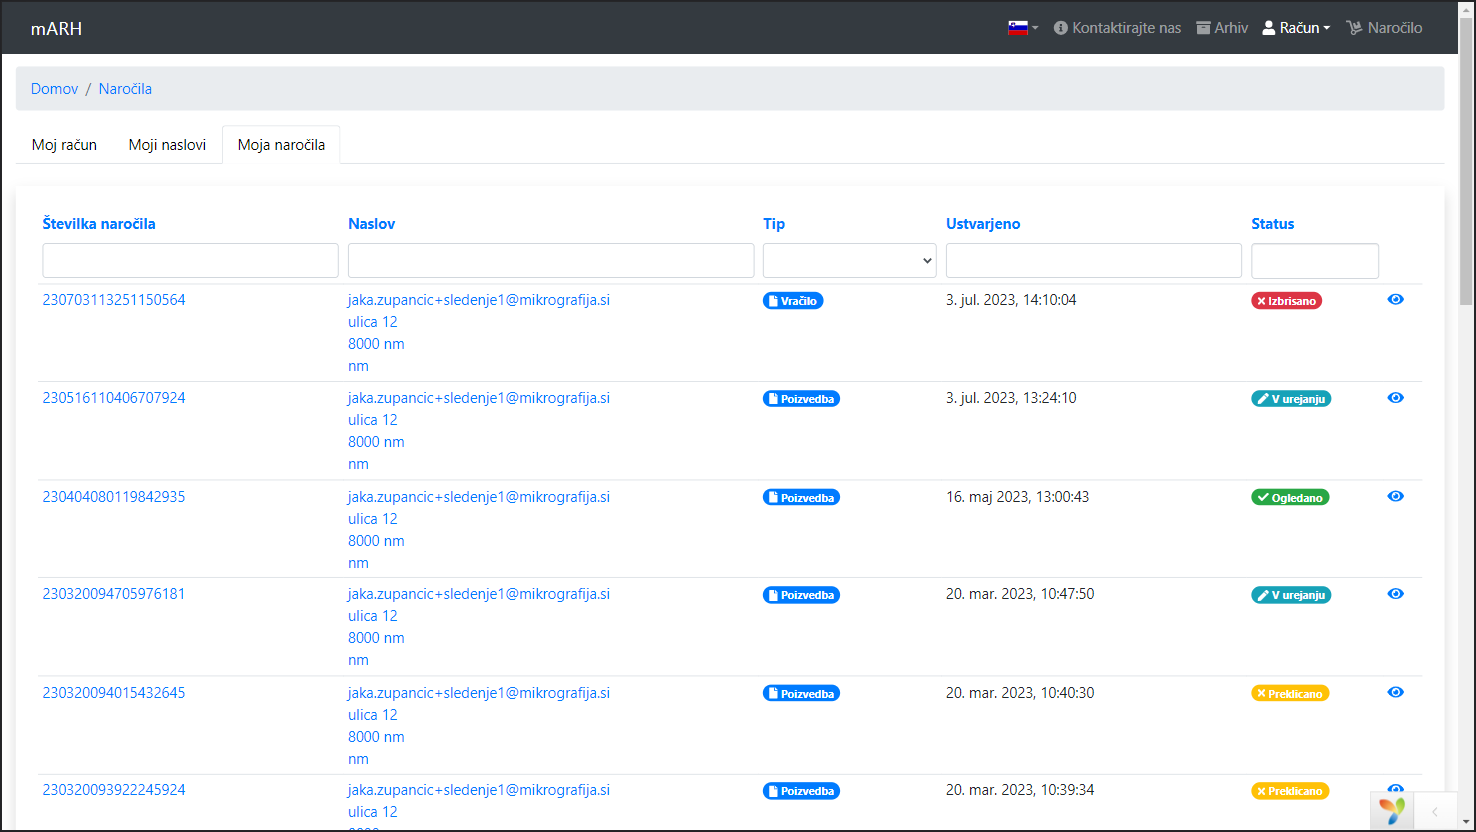This screenshot has width=1476, height=832.
Task: Click the Yii debug toolbar logo
Action: click(x=1391, y=810)
